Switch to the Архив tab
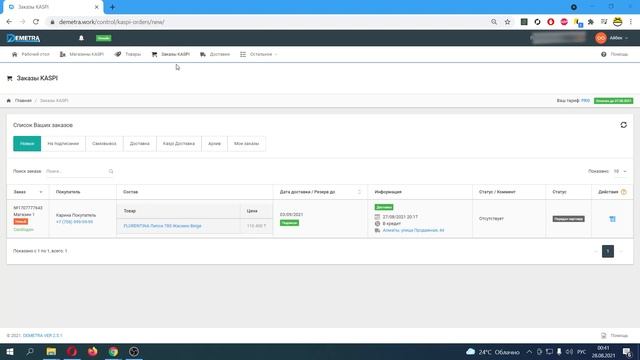640x360 pixels. [x=214, y=144]
